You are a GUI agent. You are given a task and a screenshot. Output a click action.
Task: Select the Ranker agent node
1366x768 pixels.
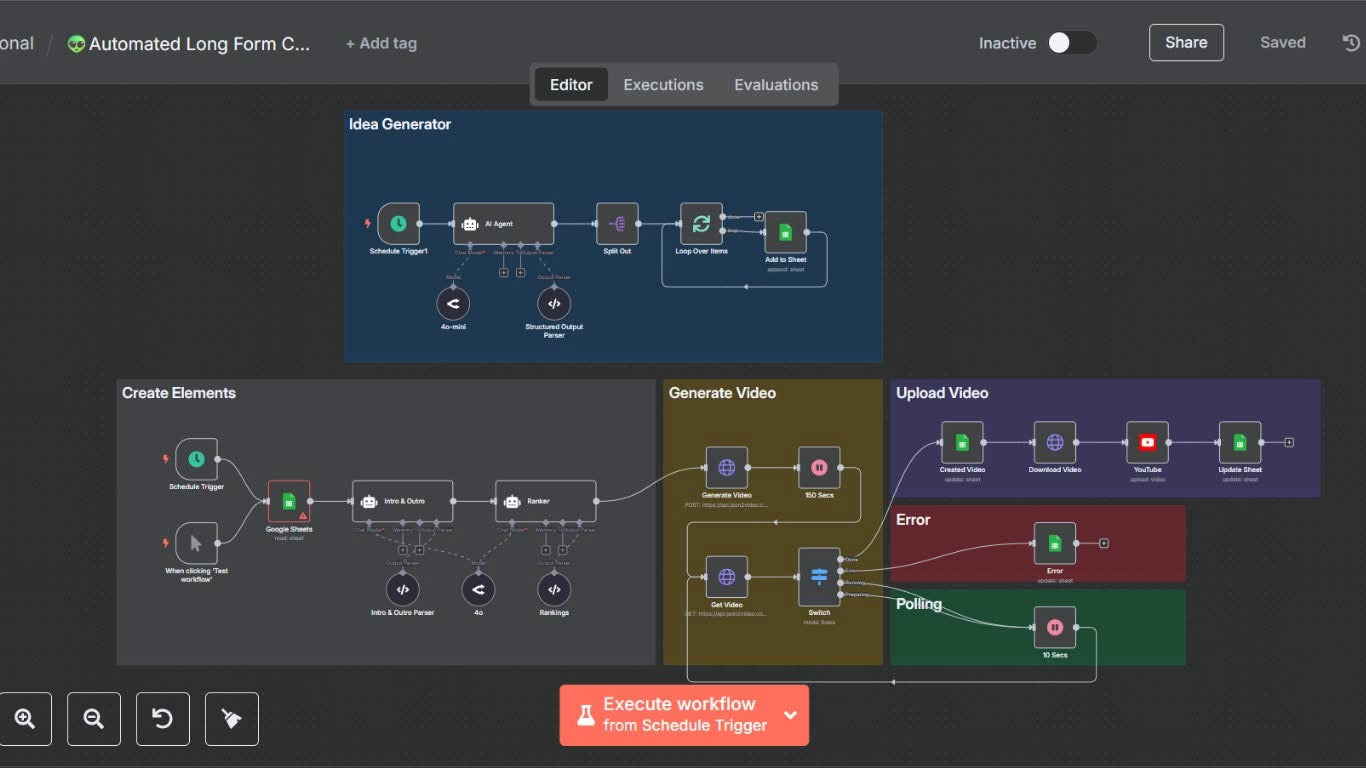[x=546, y=501]
